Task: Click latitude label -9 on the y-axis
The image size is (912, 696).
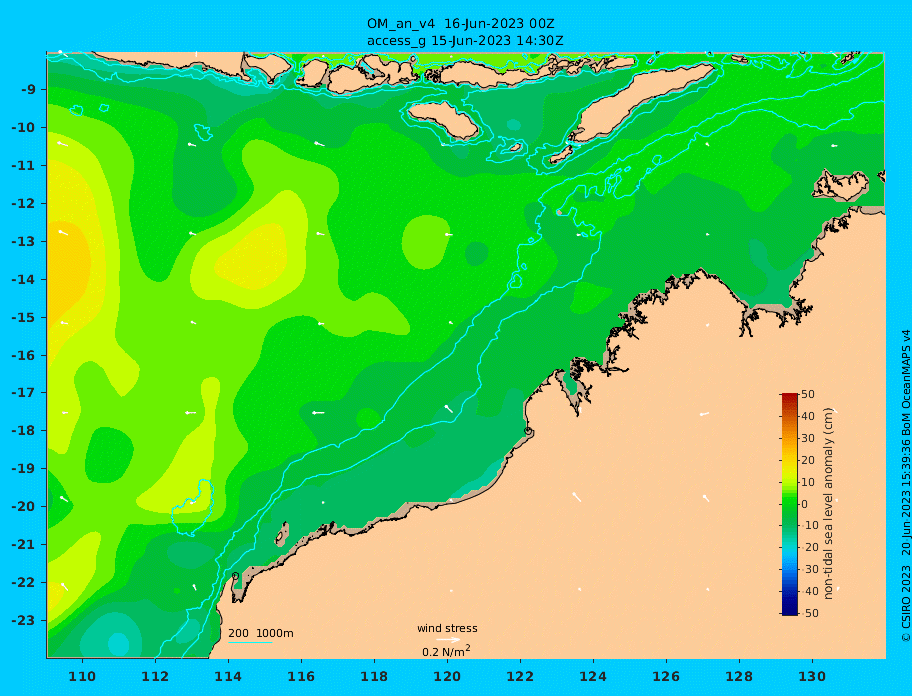Action: (x=29, y=90)
